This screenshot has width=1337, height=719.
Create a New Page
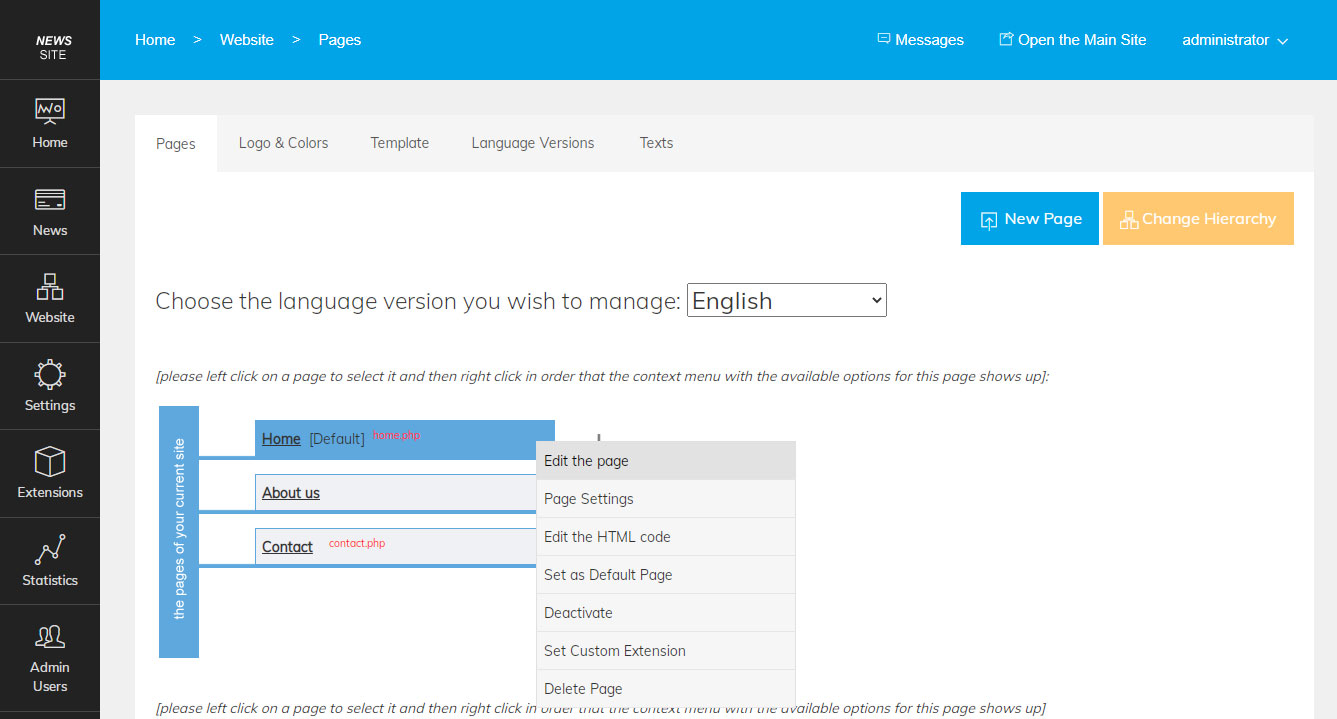pyautogui.click(x=1029, y=218)
